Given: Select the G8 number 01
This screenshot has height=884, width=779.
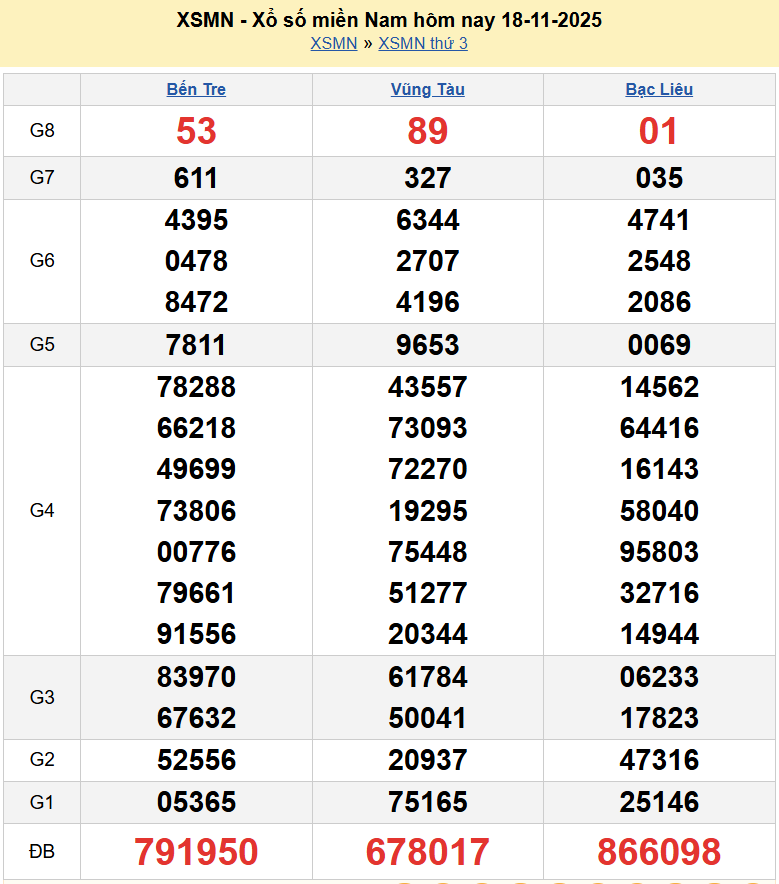Looking at the screenshot, I should coord(659,131).
